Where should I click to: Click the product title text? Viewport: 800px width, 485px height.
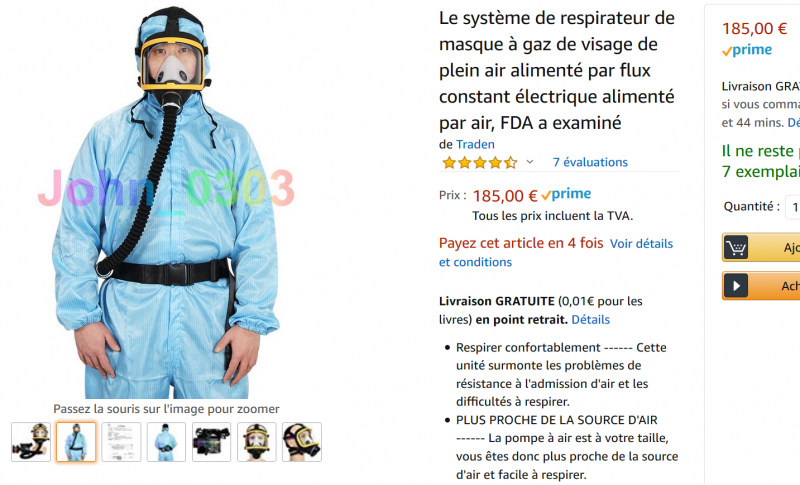(x=557, y=70)
